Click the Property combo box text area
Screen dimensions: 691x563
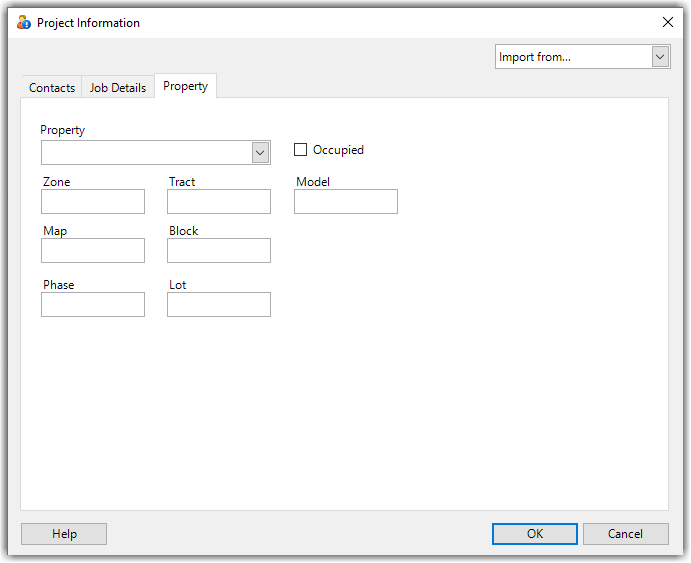[147, 153]
